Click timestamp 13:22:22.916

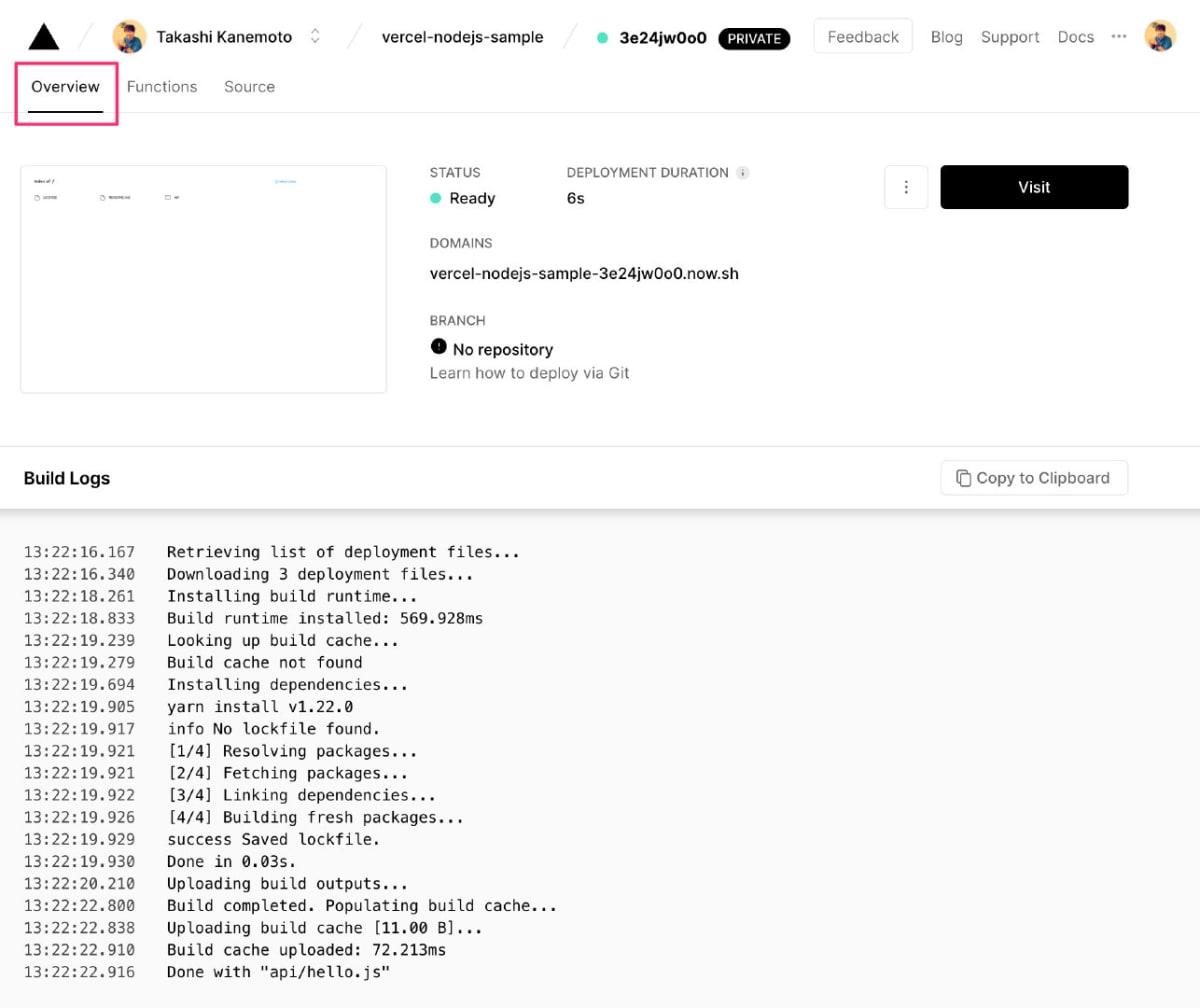coord(79,972)
